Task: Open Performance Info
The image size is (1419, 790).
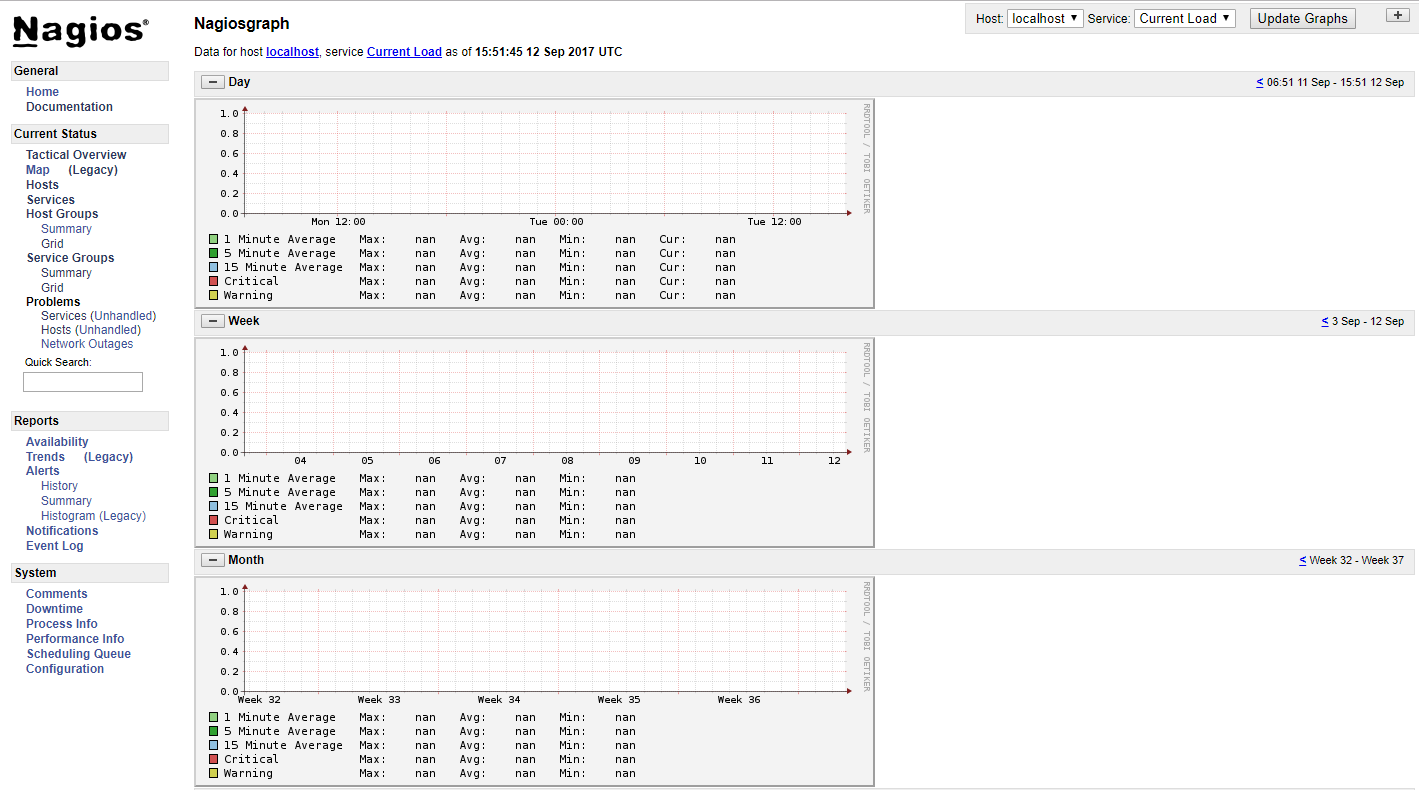Action: click(75, 639)
